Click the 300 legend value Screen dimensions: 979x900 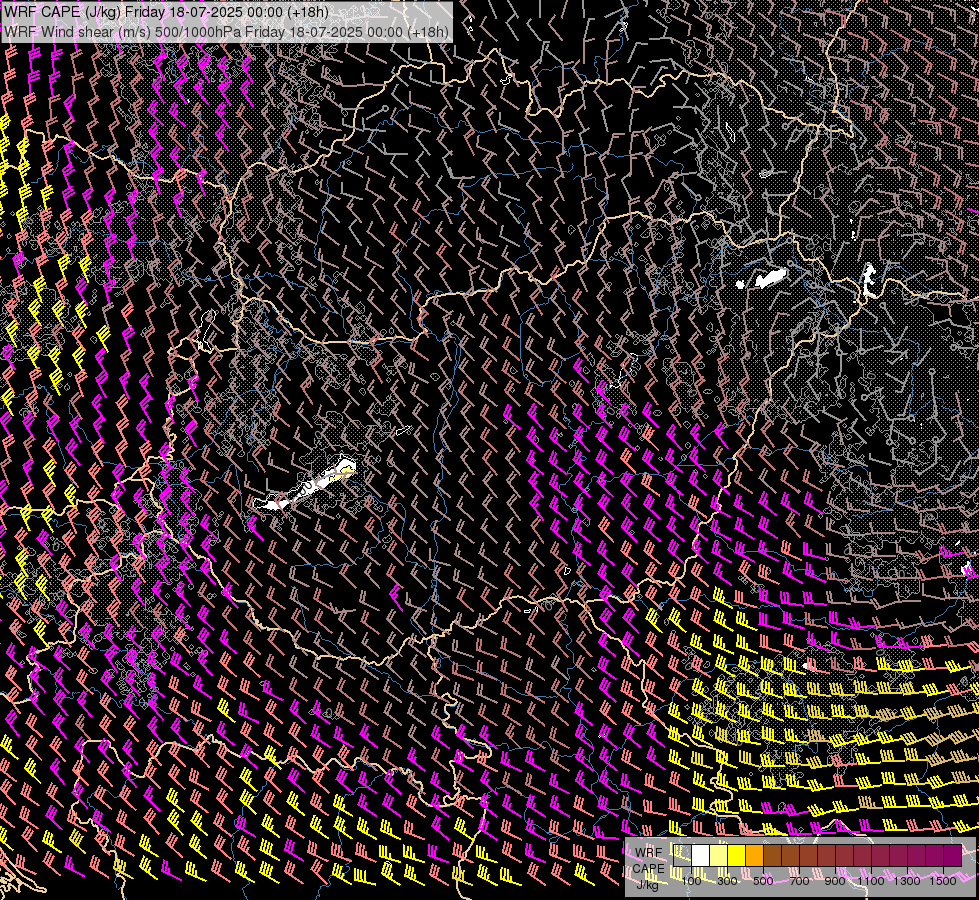pyautogui.click(x=727, y=881)
